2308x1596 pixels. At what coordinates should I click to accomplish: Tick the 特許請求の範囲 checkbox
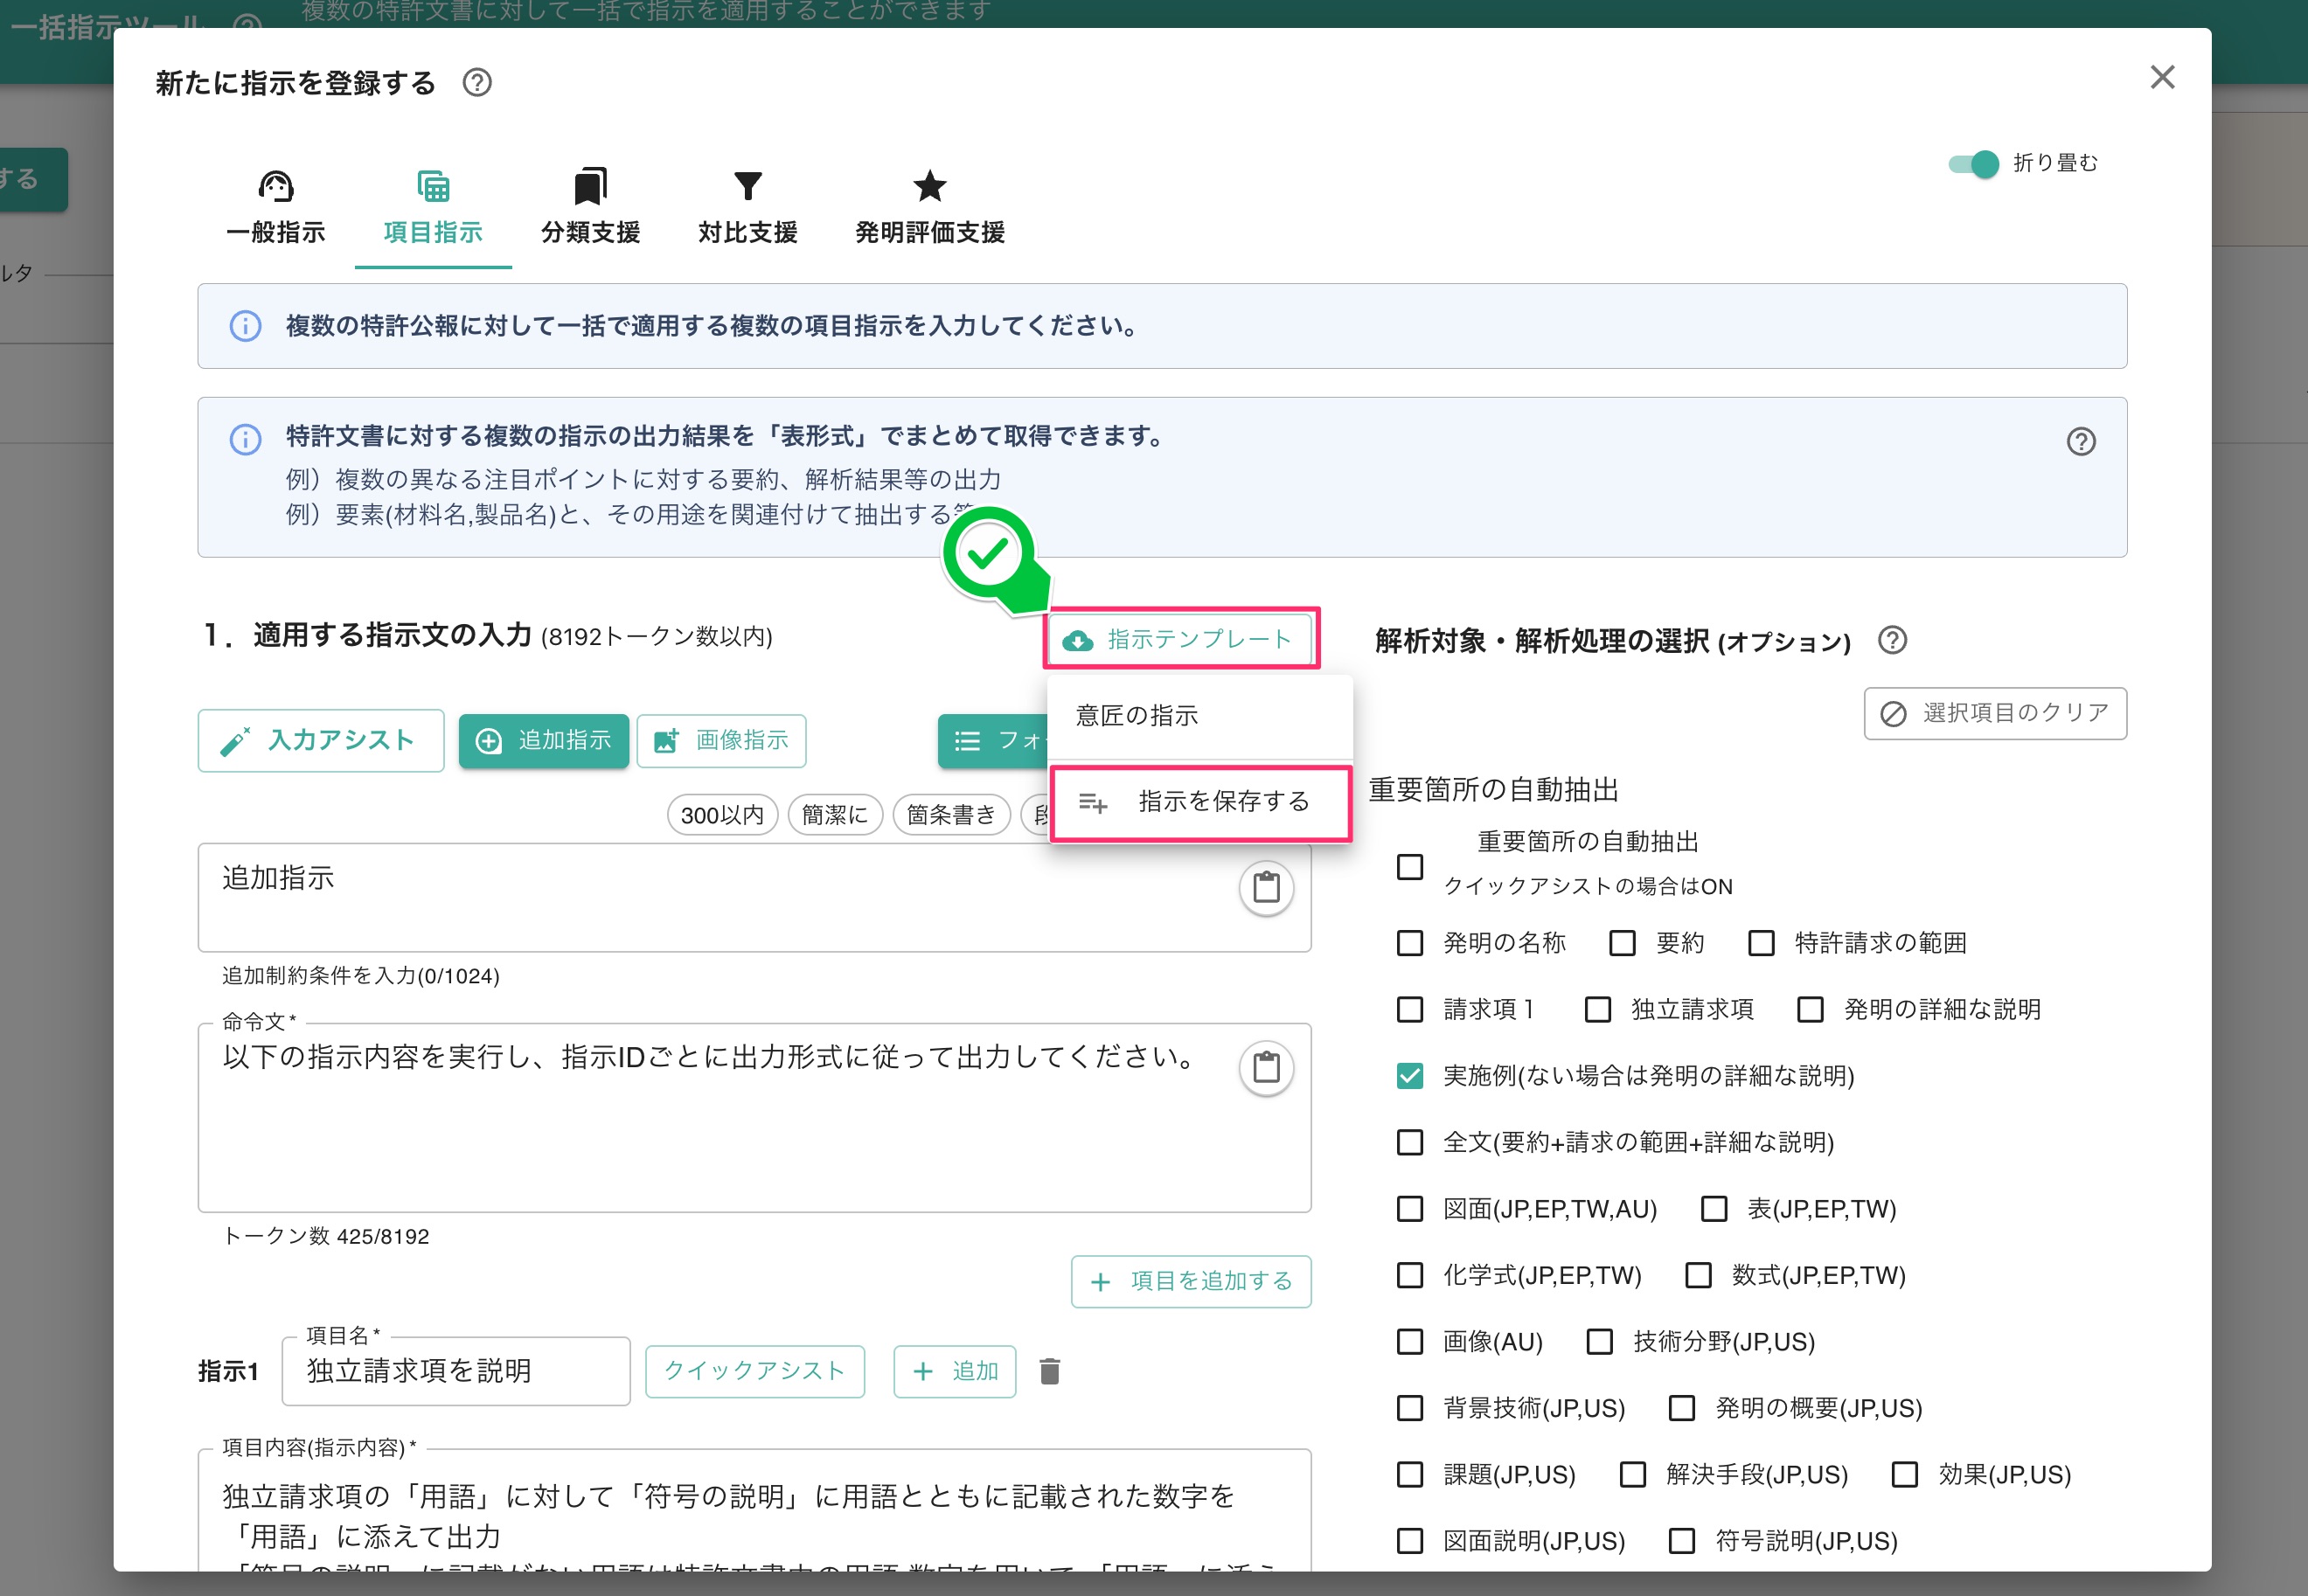(1761, 943)
